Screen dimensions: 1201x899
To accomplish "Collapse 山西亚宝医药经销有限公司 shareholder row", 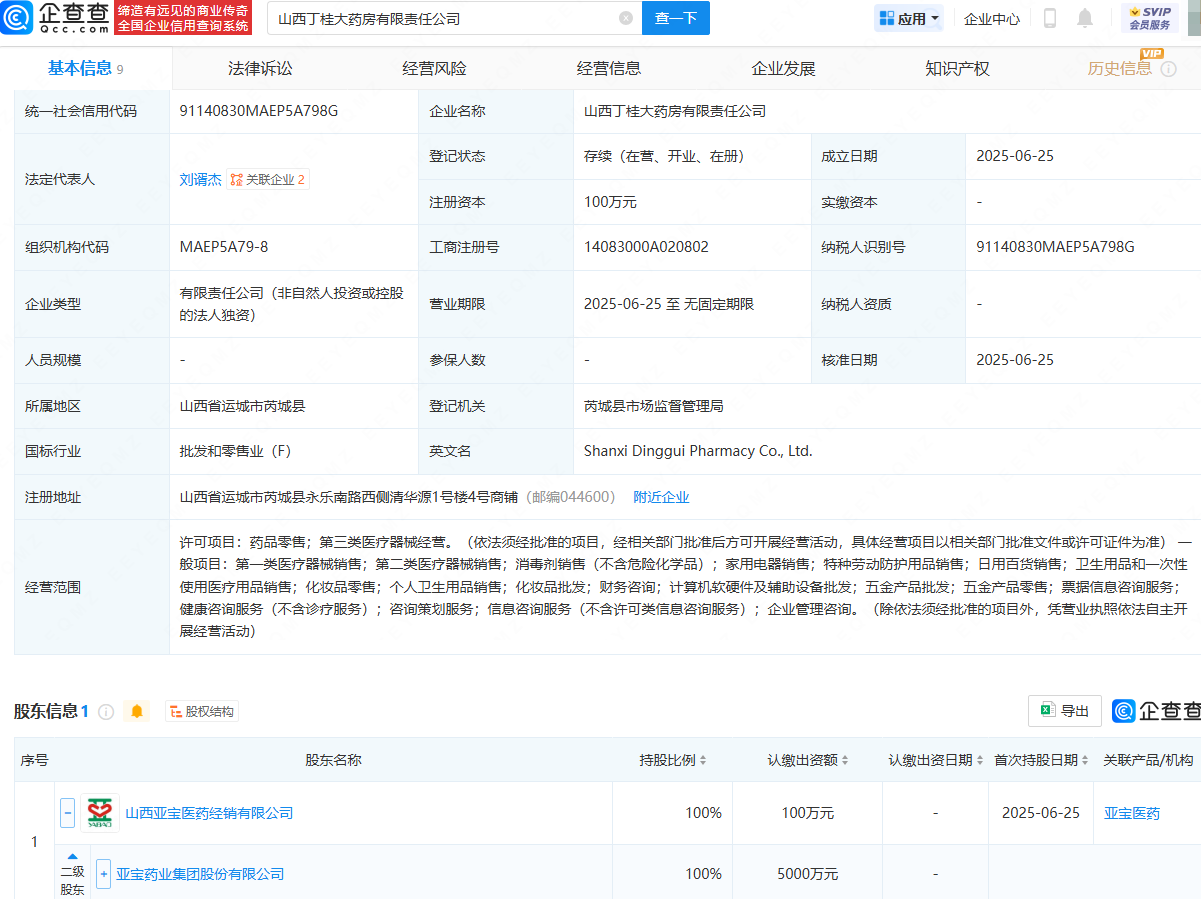I will (68, 813).
